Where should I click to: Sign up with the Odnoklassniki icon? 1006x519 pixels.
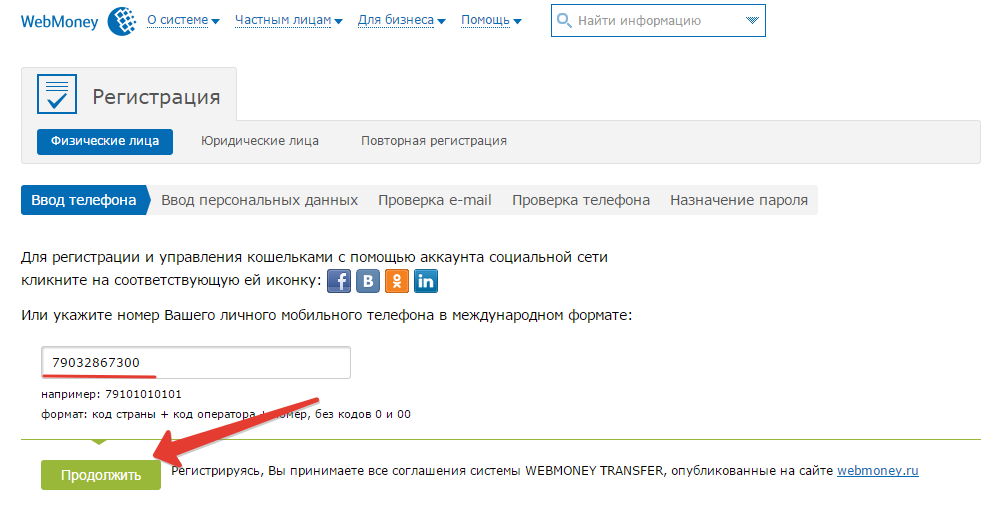point(396,281)
